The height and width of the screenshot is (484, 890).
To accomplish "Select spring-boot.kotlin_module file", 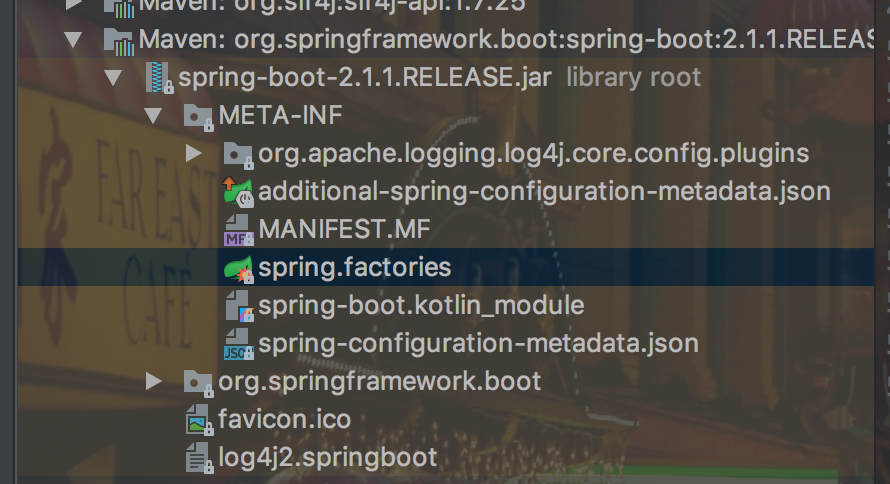I will (421, 306).
